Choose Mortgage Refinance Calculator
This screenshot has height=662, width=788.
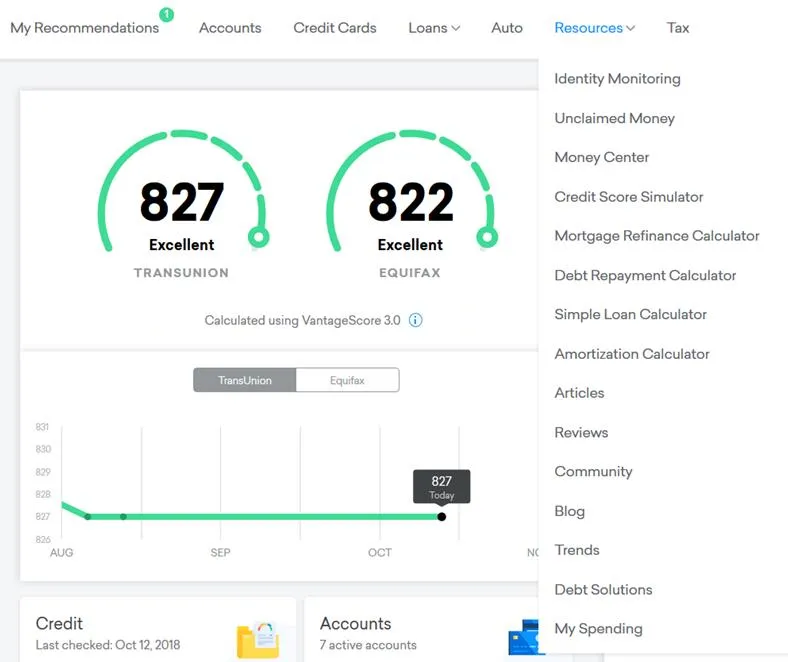[x=657, y=236]
